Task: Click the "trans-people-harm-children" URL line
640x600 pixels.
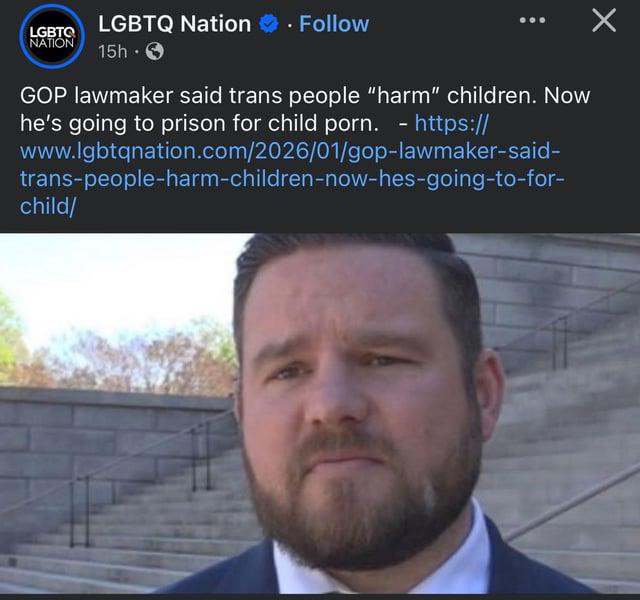Action: tap(292, 179)
